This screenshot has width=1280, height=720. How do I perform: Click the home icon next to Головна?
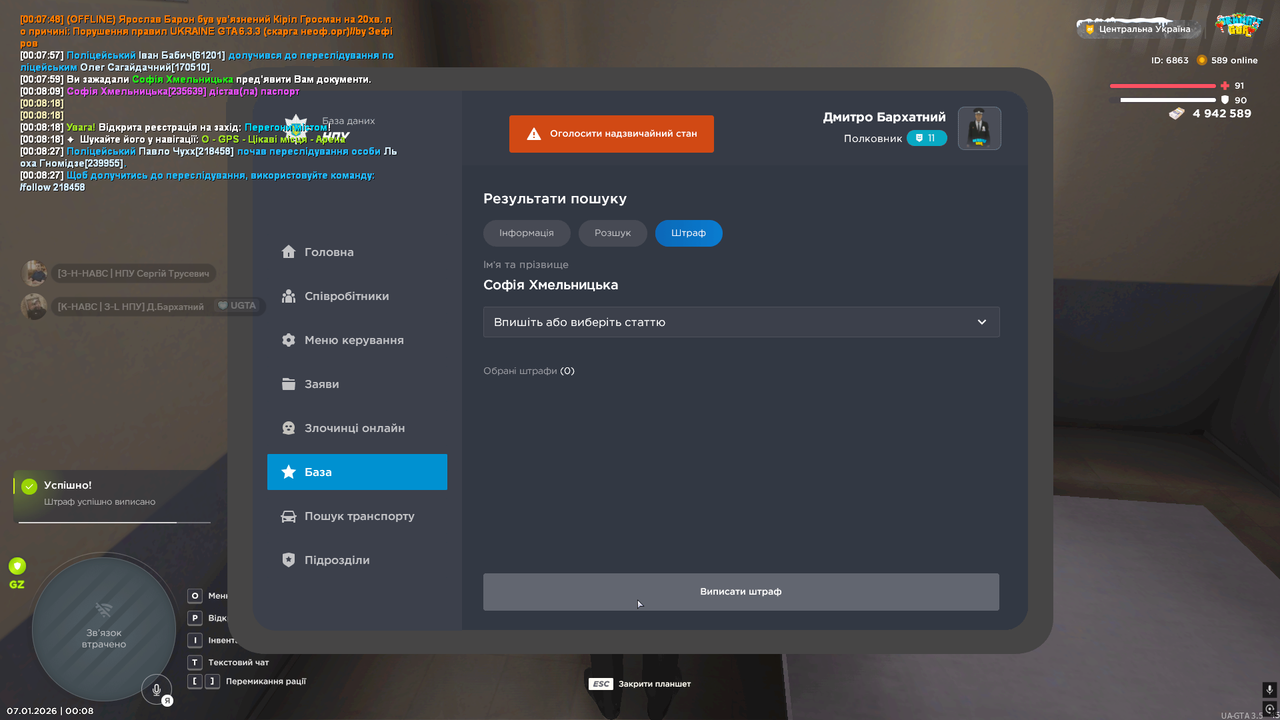coord(289,252)
